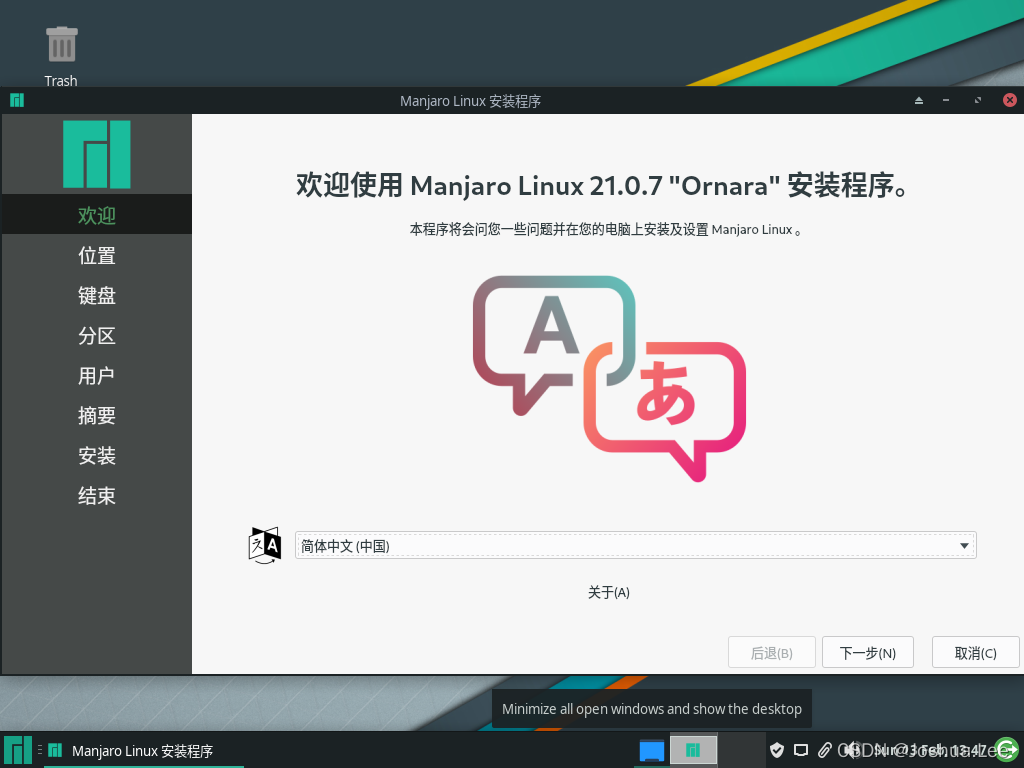
Task: Click the green logout icon in taskbar
Action: coord(1006,750)
